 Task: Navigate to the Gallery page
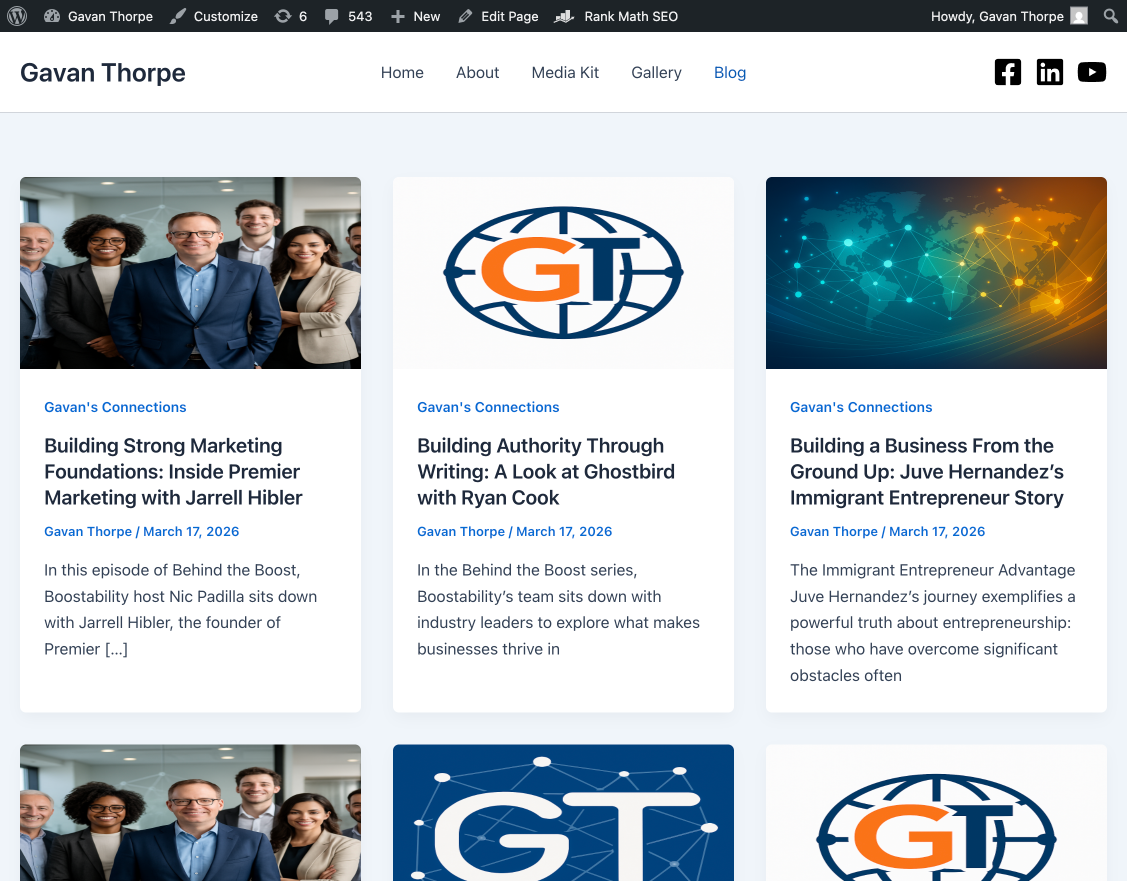tap(656, 72)
